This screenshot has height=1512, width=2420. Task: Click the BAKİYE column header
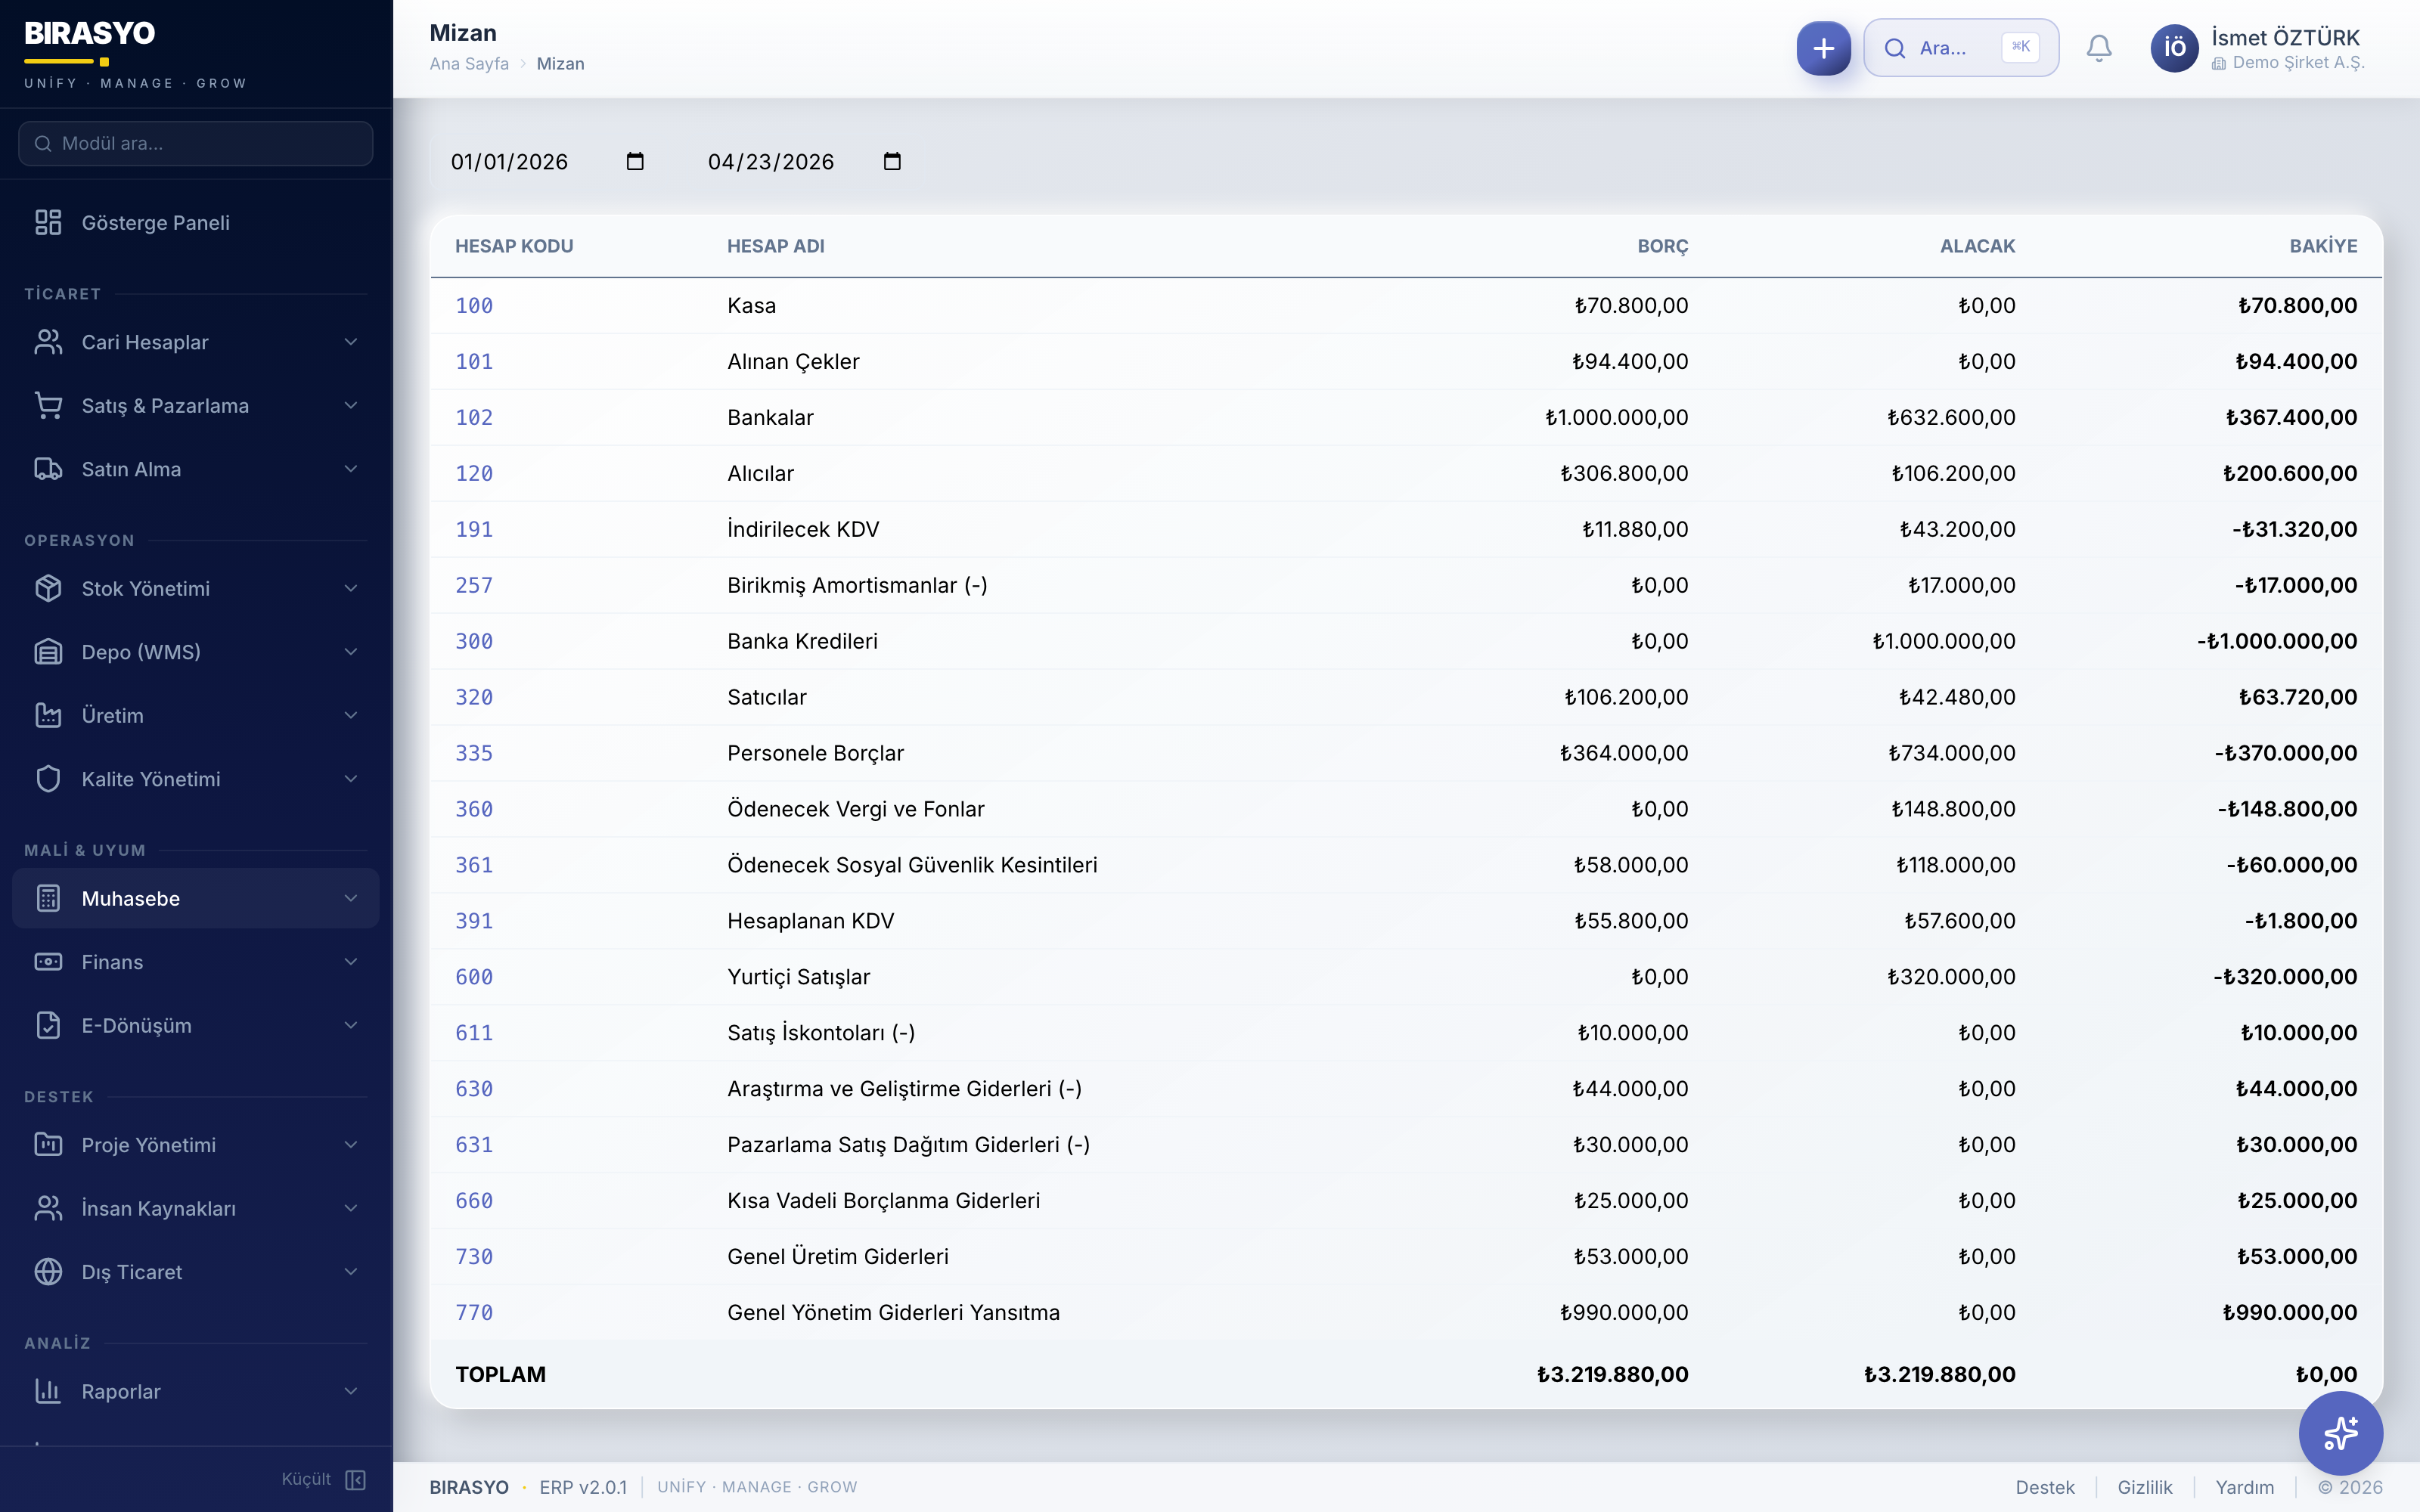click(2323, 246)
